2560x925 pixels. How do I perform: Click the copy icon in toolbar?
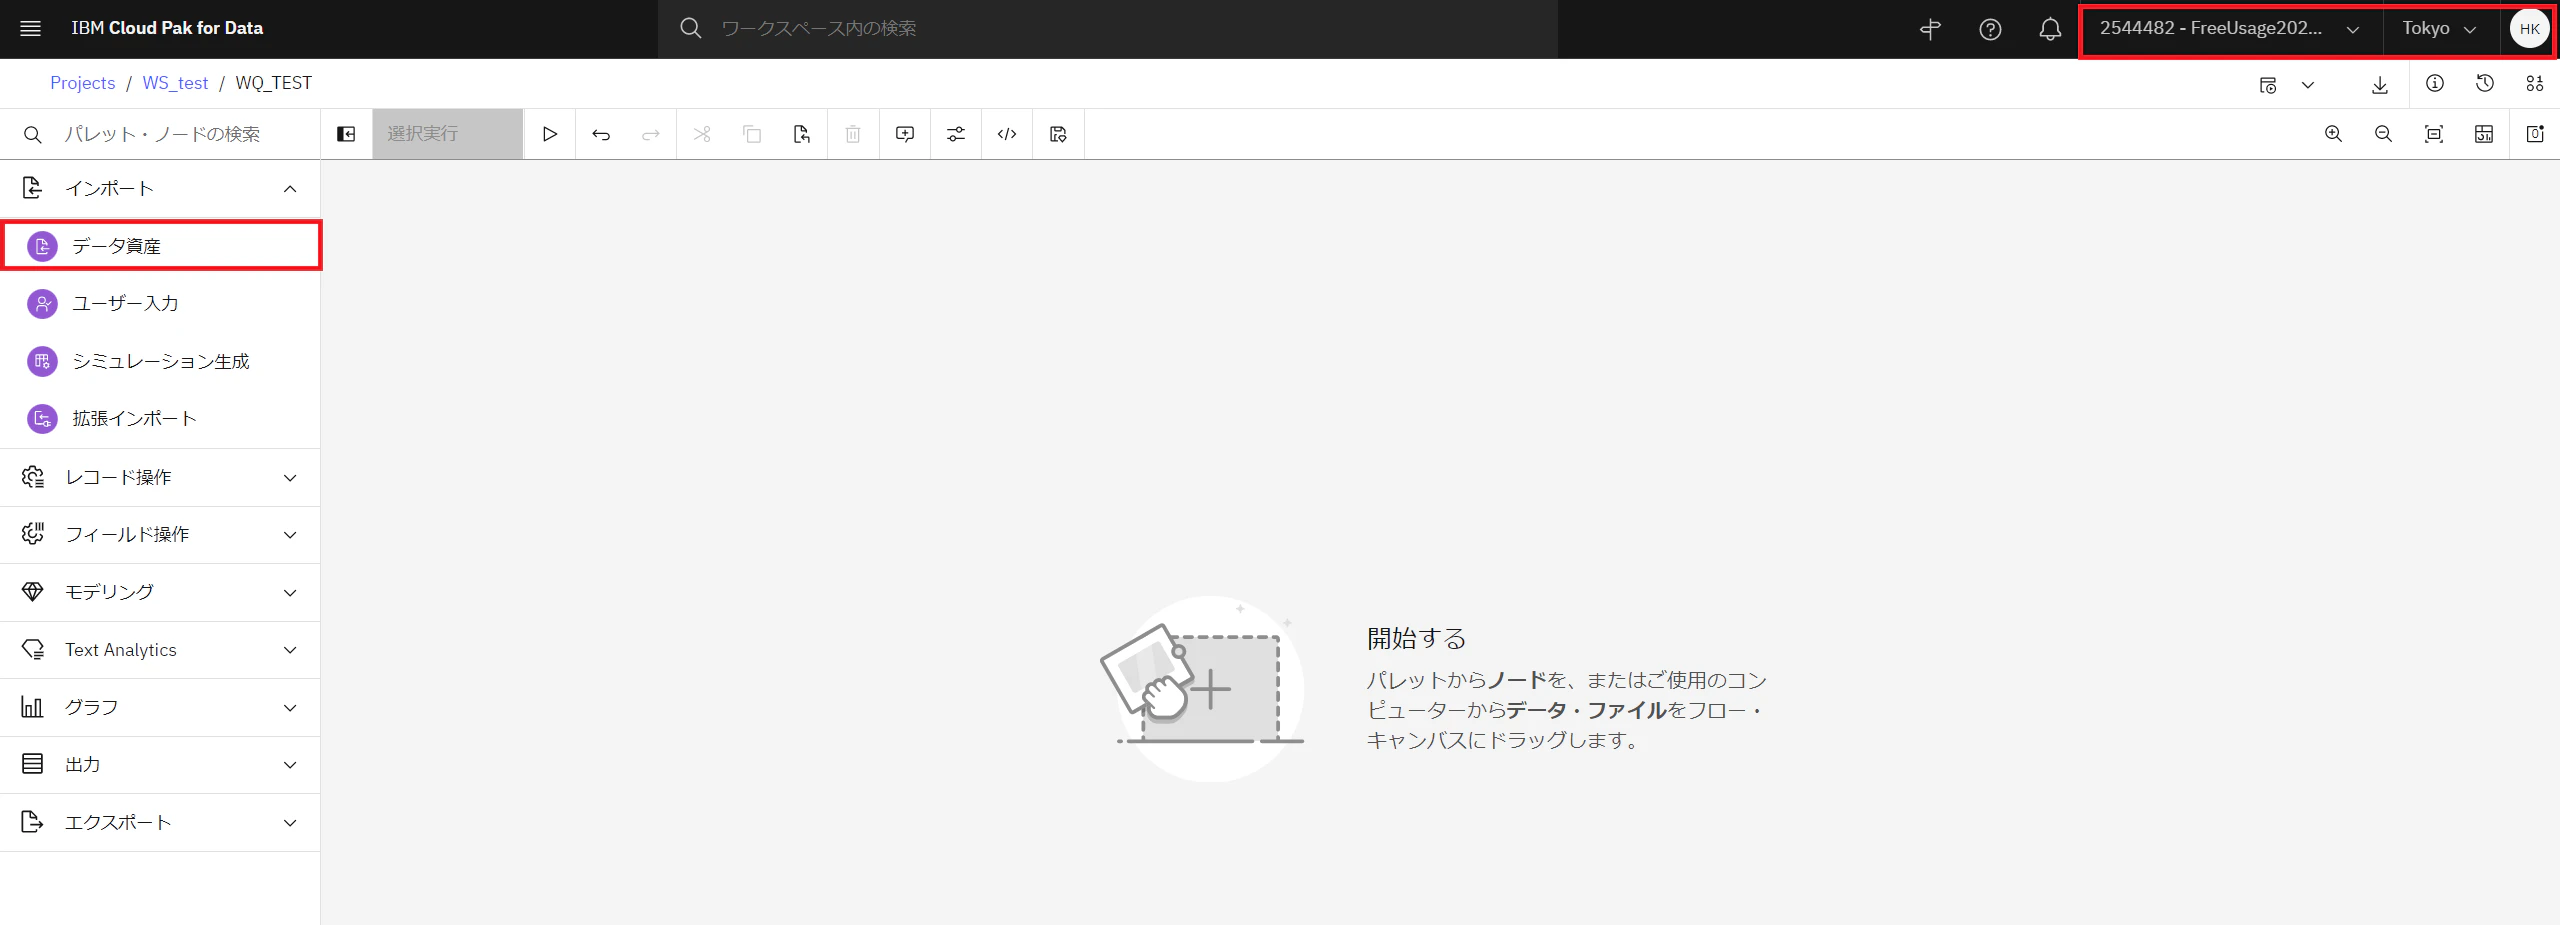click(x=752, y=134)
